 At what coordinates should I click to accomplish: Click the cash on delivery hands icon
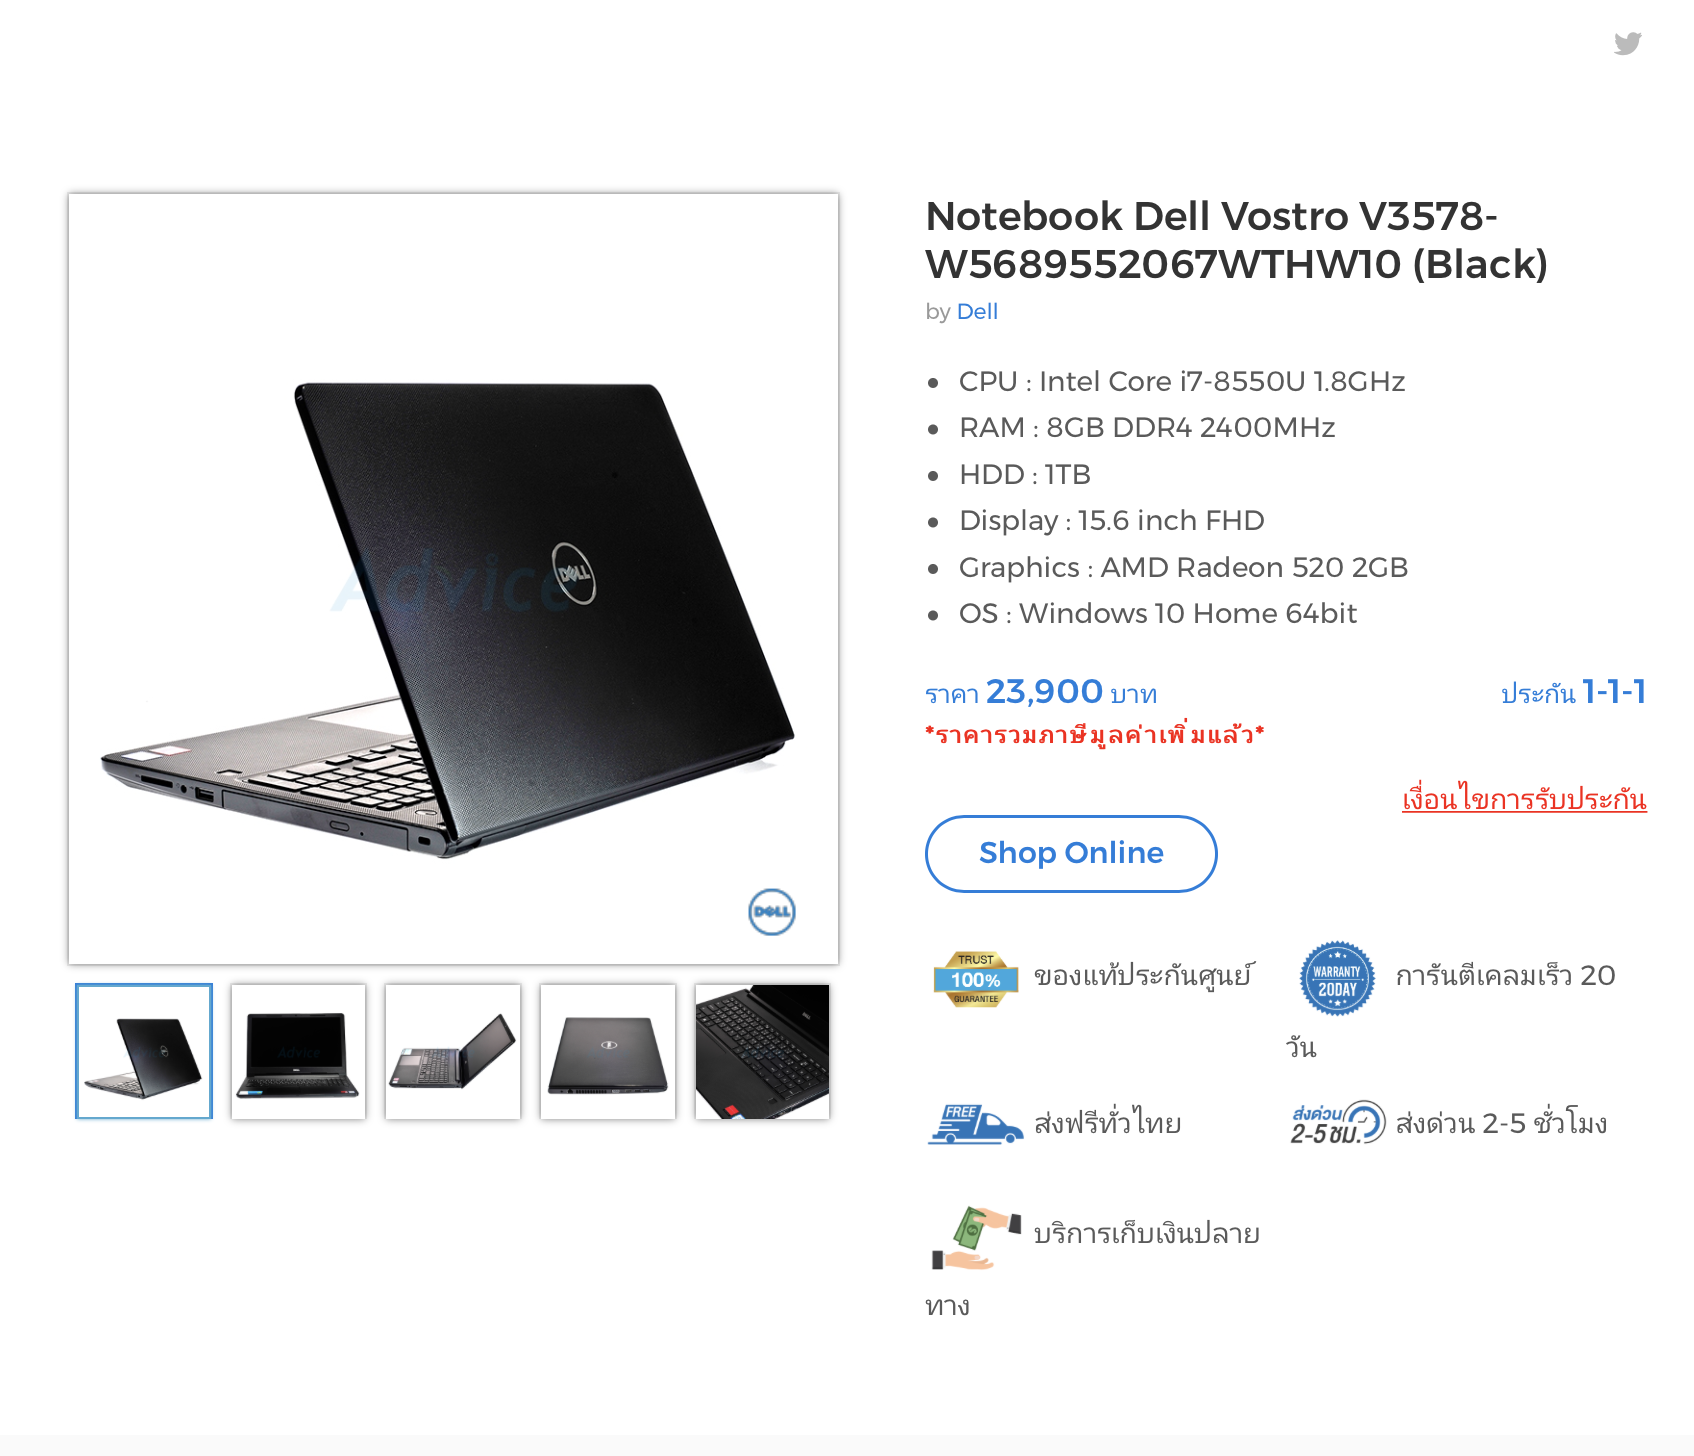point(976,1238)
